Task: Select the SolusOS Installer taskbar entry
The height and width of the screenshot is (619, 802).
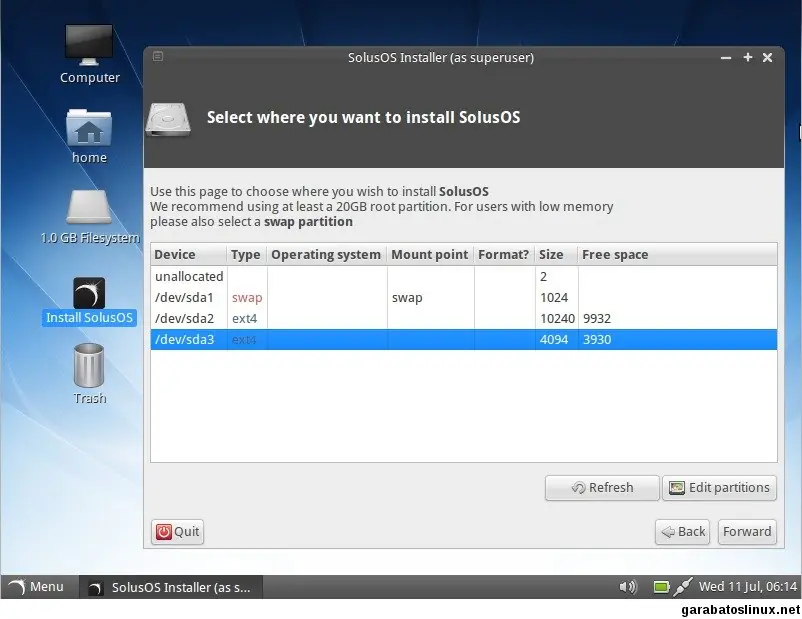Action: (x=171, y=587)
